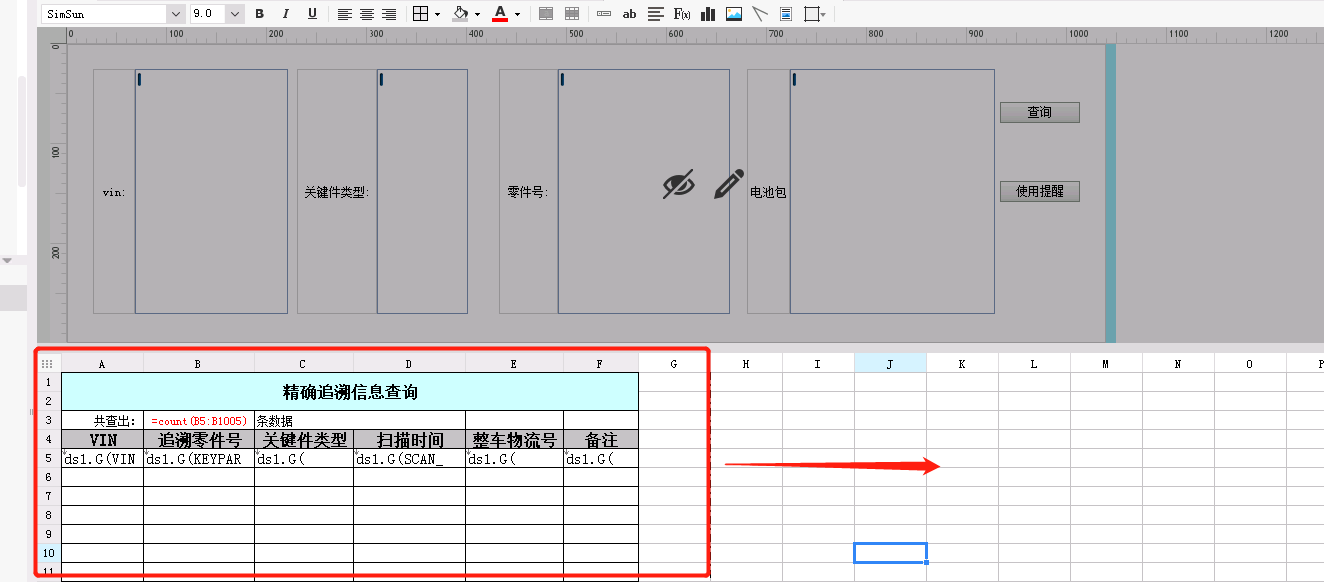Select the 电池包 label widget
Screen dimensions: 1324x582
tap(769, 191)
